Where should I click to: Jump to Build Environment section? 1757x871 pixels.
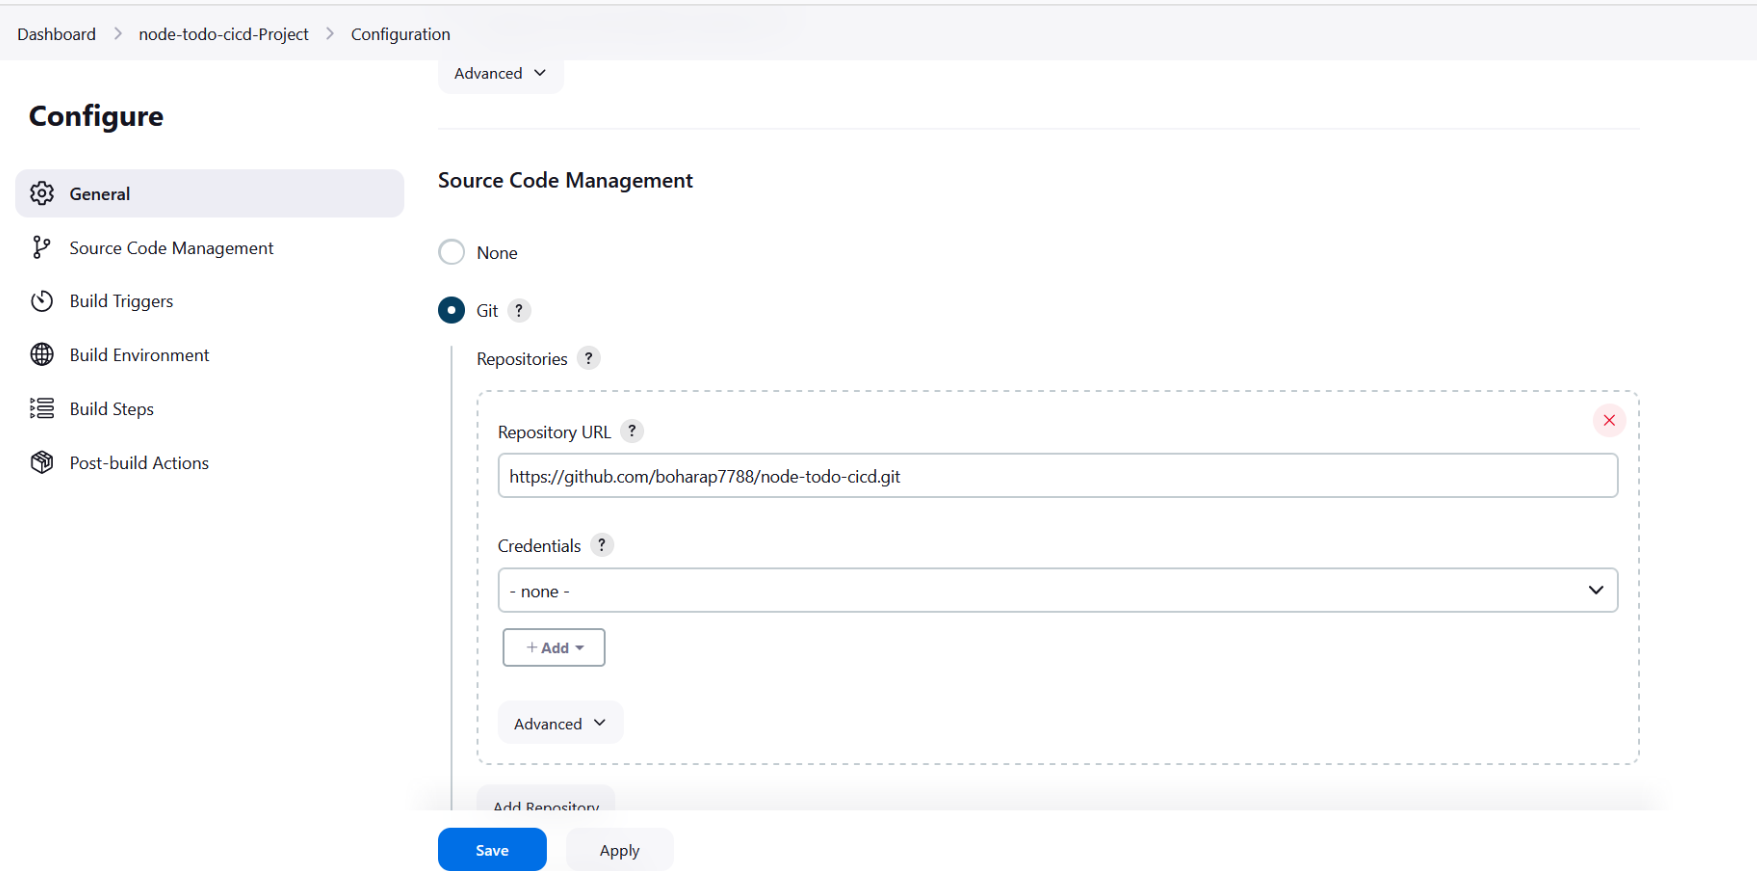pos(210,355)
